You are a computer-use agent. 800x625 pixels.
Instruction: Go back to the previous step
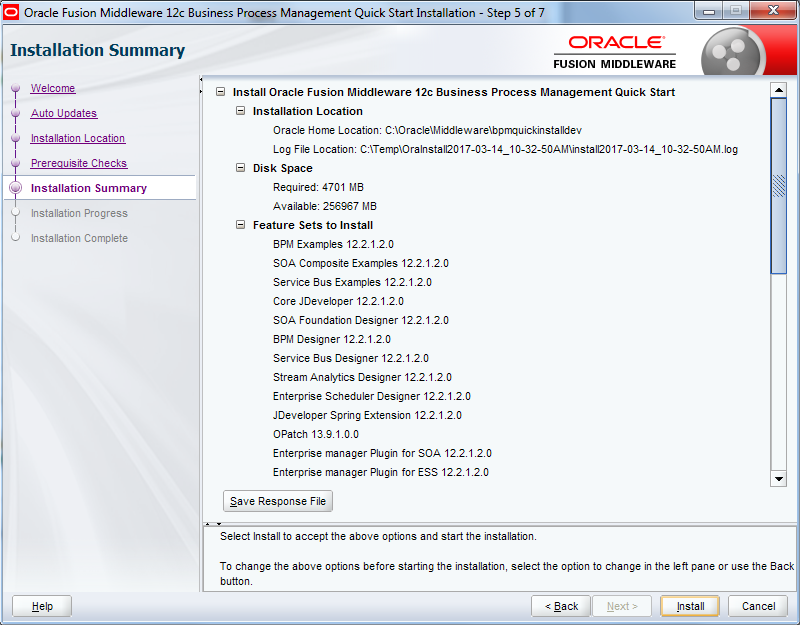[561, 606]
